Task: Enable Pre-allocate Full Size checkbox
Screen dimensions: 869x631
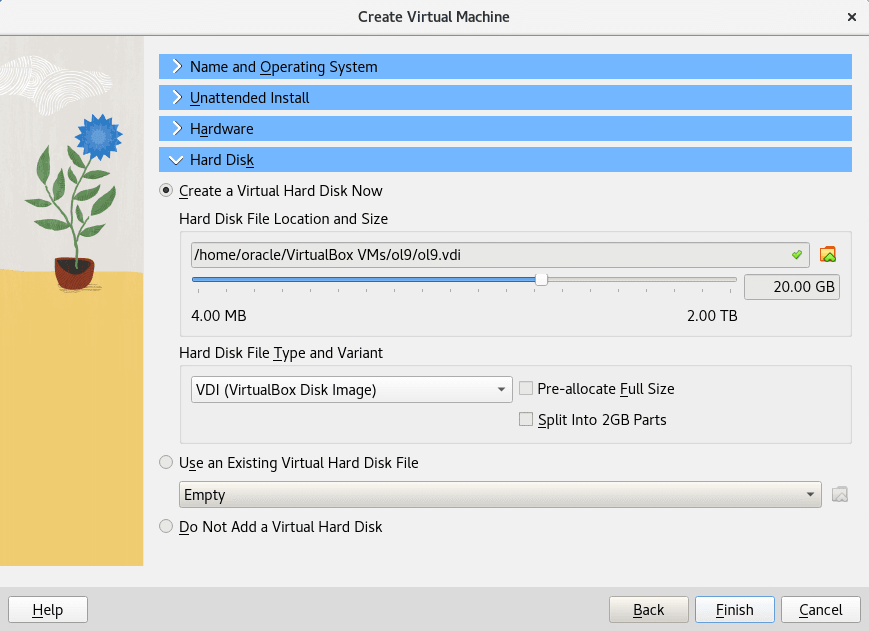Action: tap(525, 388)
